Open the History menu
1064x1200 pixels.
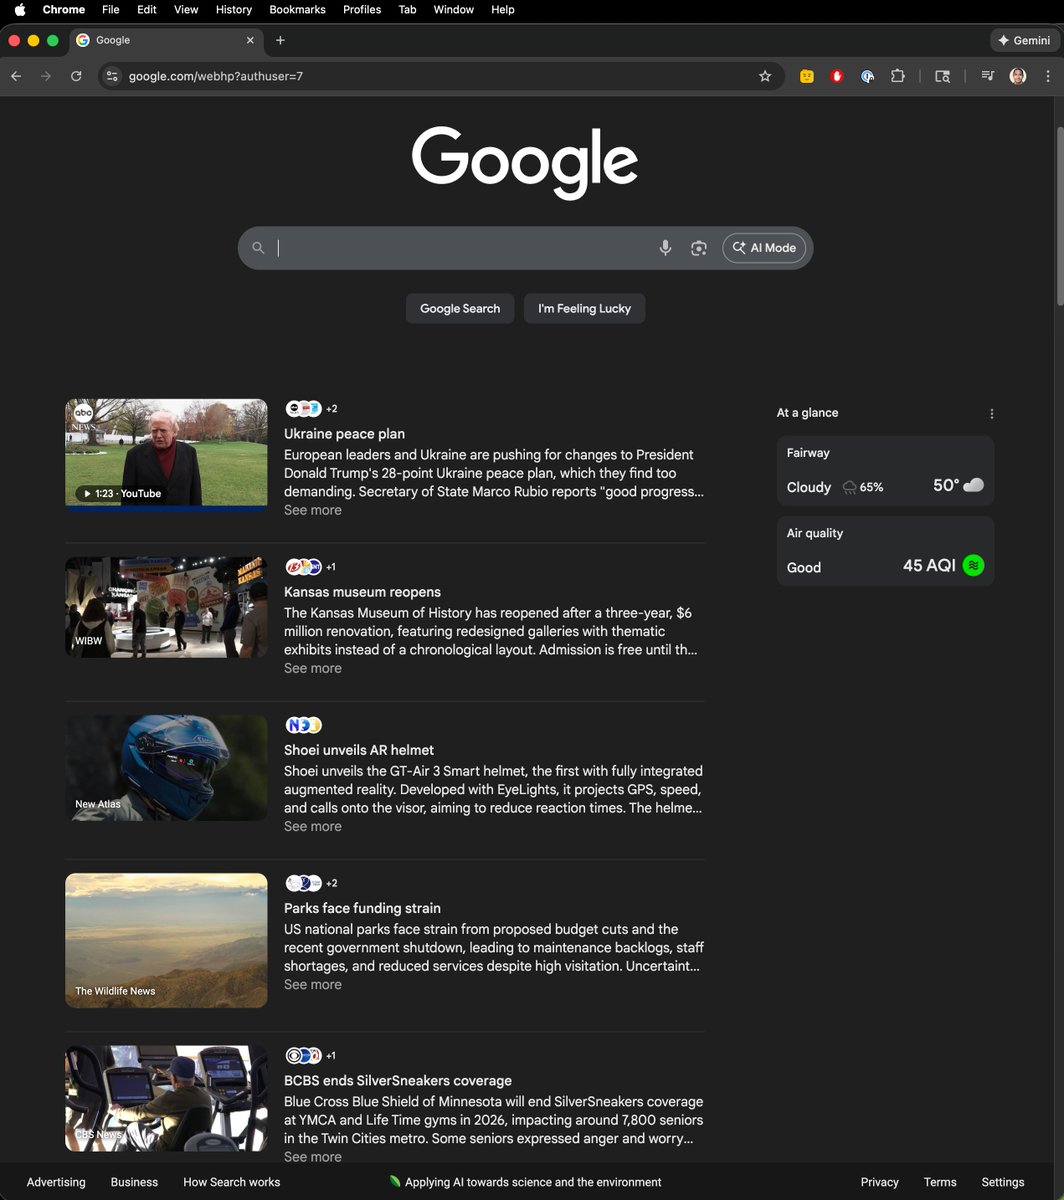pyautogui.click(x=234, y=9)
